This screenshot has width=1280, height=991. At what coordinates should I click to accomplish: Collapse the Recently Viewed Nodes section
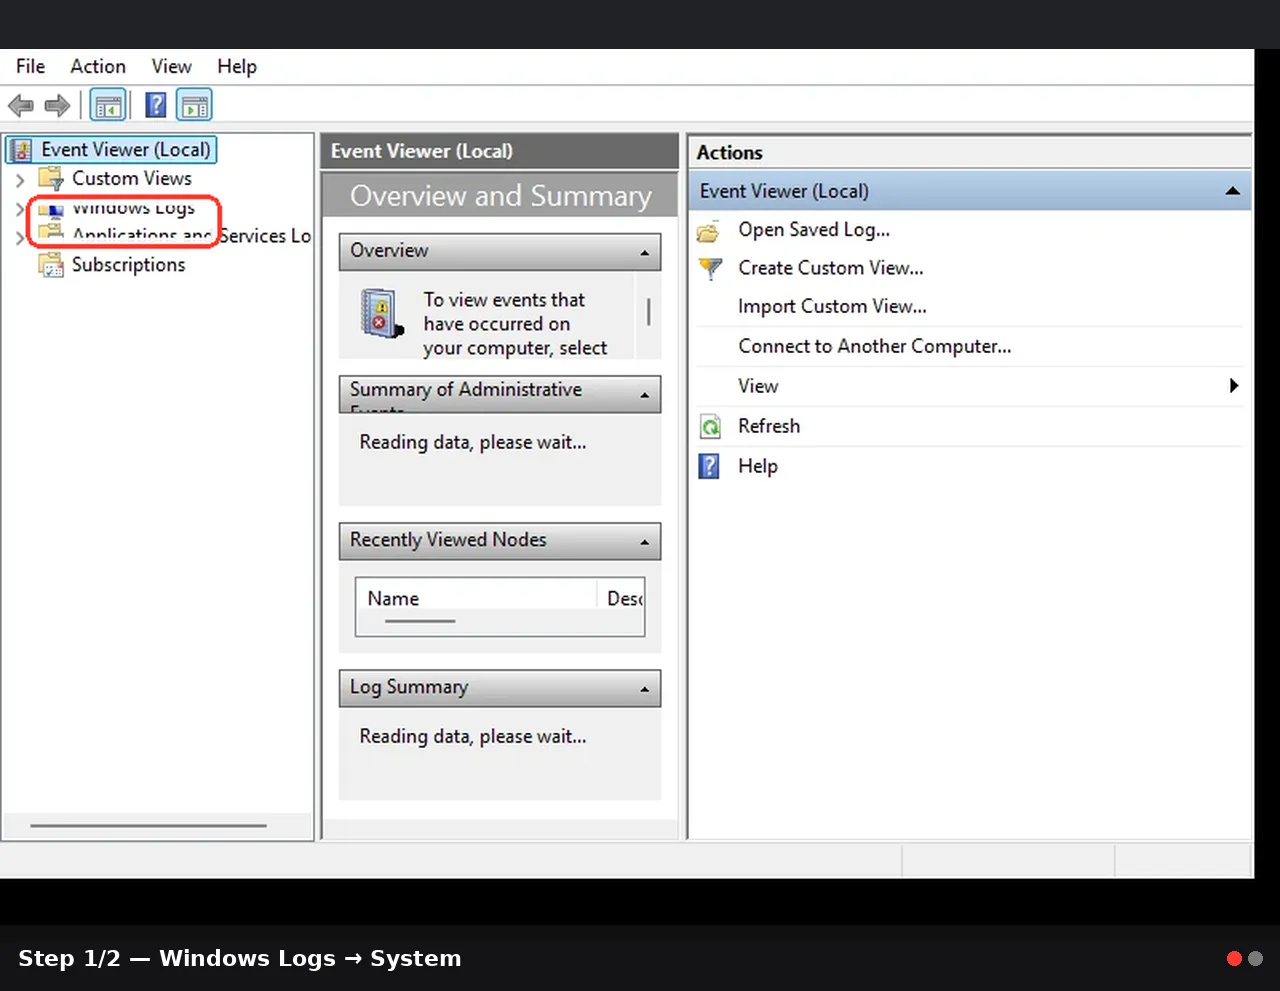[x=645, y=543]
